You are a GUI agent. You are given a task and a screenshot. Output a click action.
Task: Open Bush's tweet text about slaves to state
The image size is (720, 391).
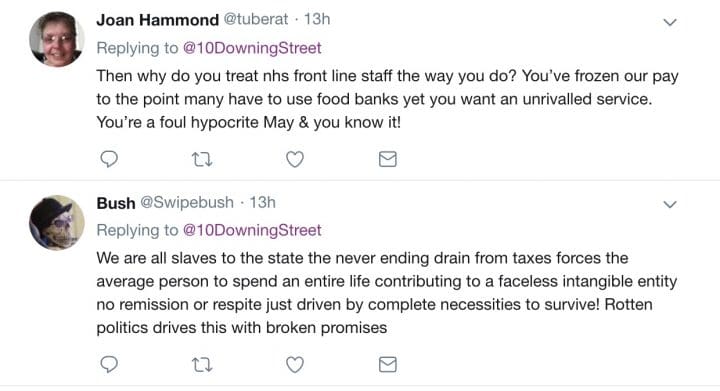(x=387, y=293)
